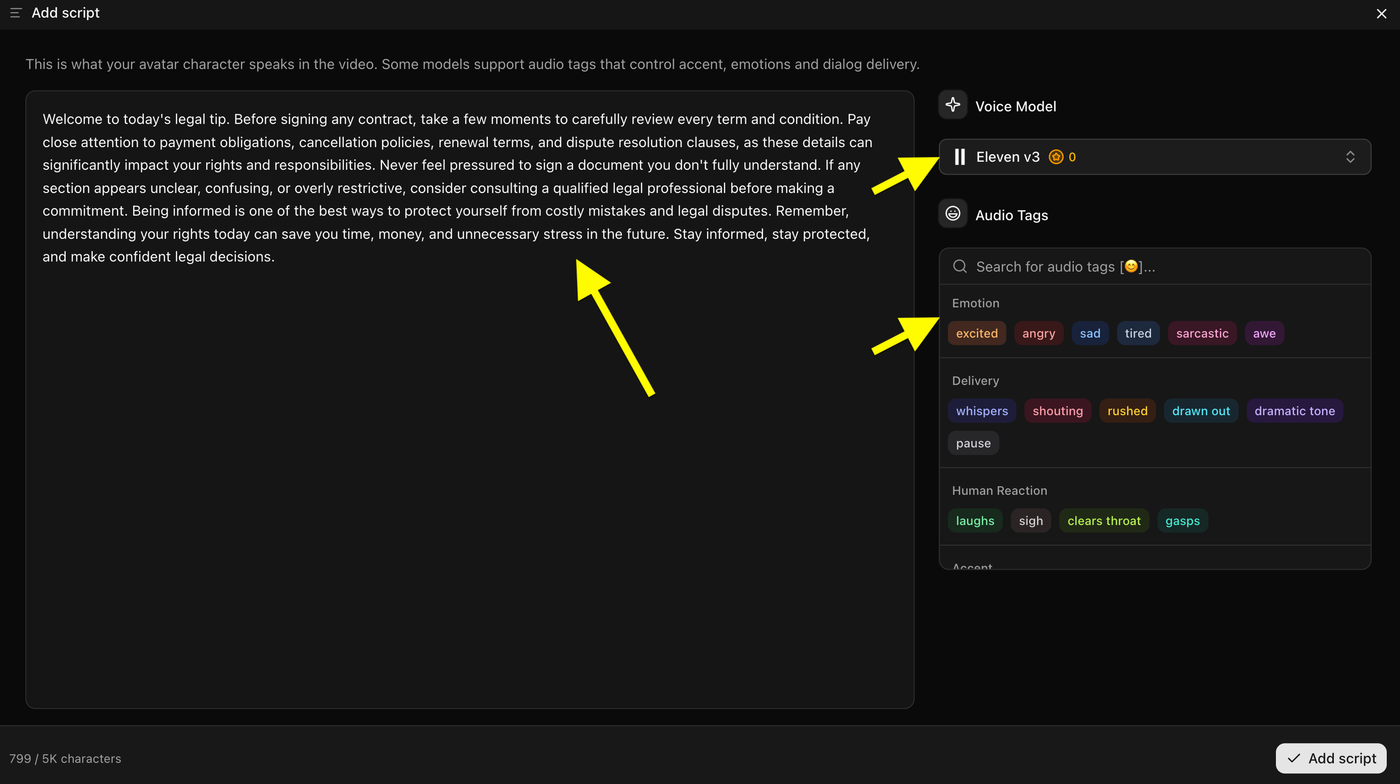Click the search magnifier icon in audio tags
The image size is (1400, 784).
(x=960, y=267)
